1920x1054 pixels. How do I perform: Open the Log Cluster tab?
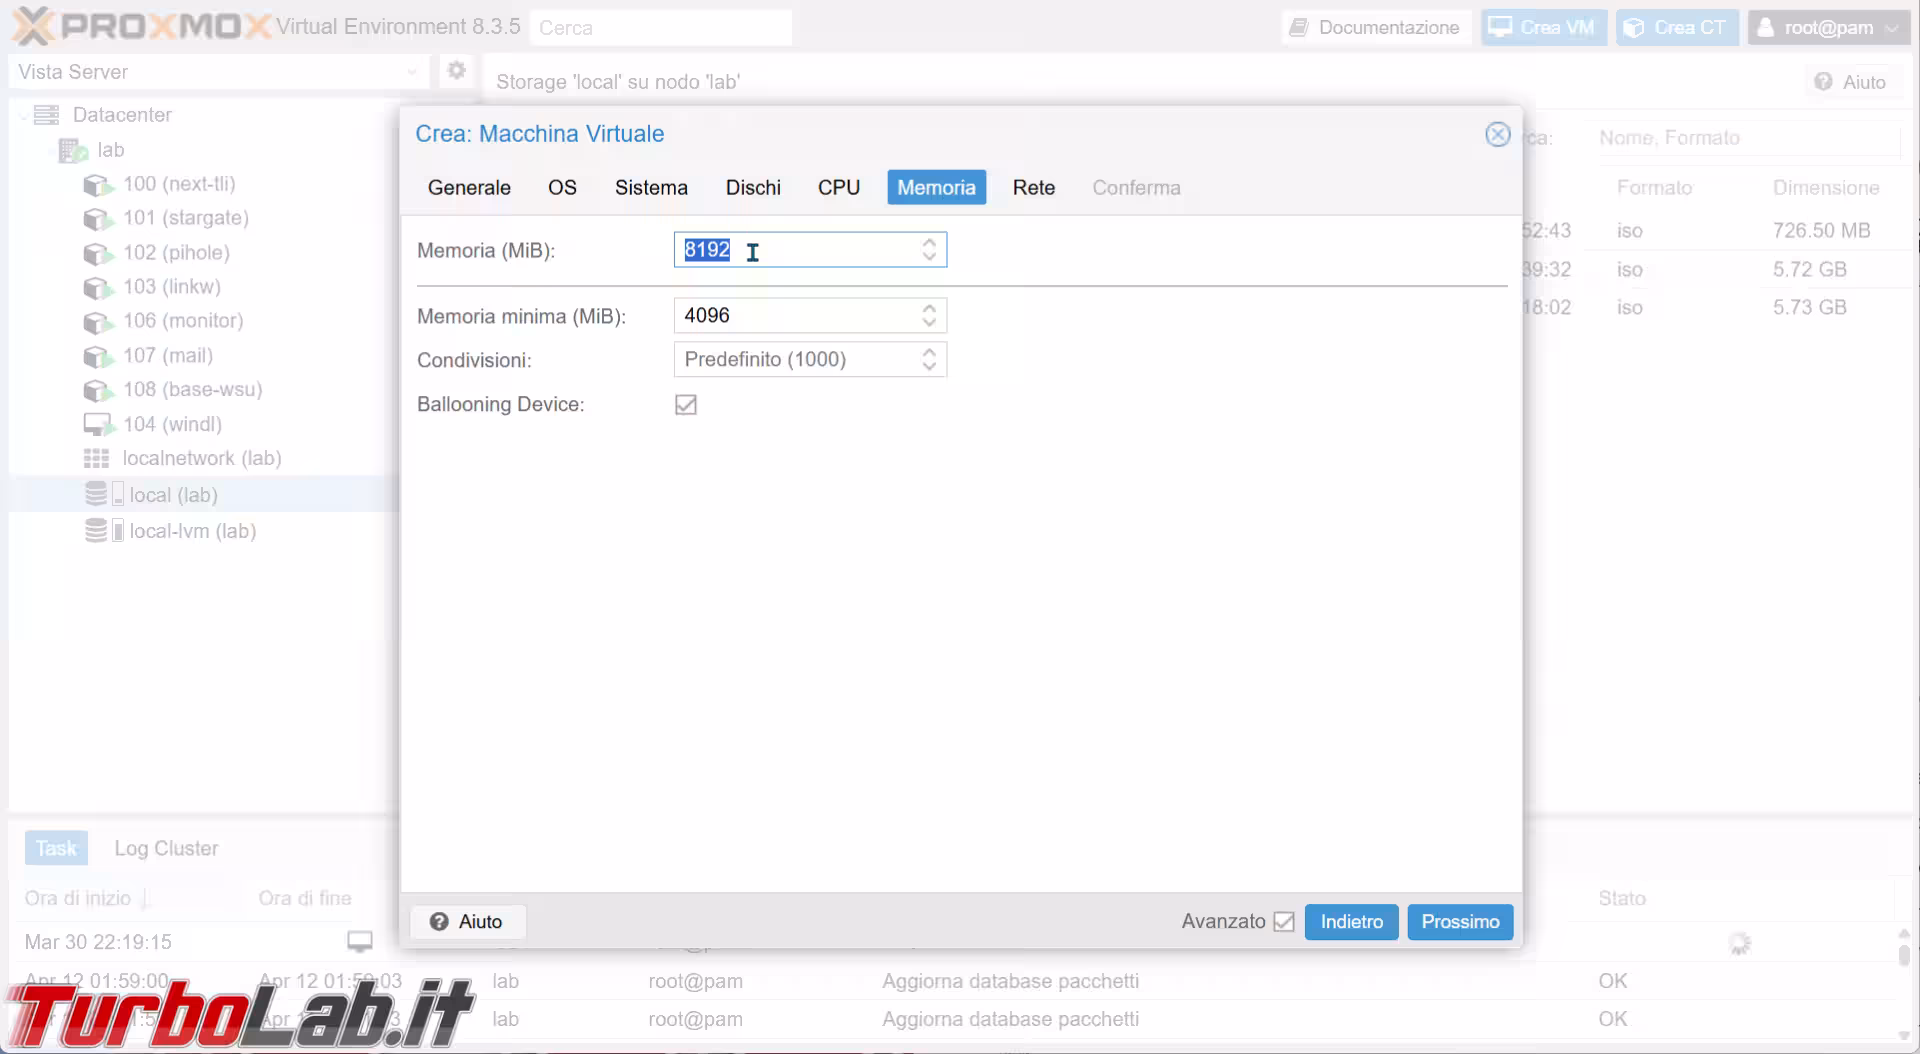[166, 849]
